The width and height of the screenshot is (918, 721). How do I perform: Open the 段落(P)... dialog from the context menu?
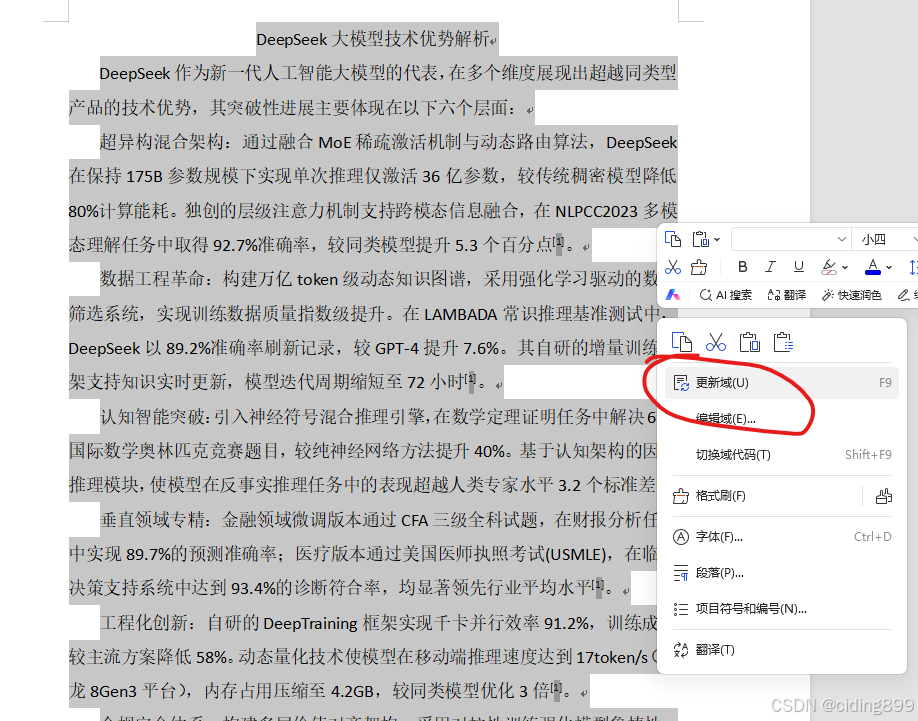click(x=782, y=573)
